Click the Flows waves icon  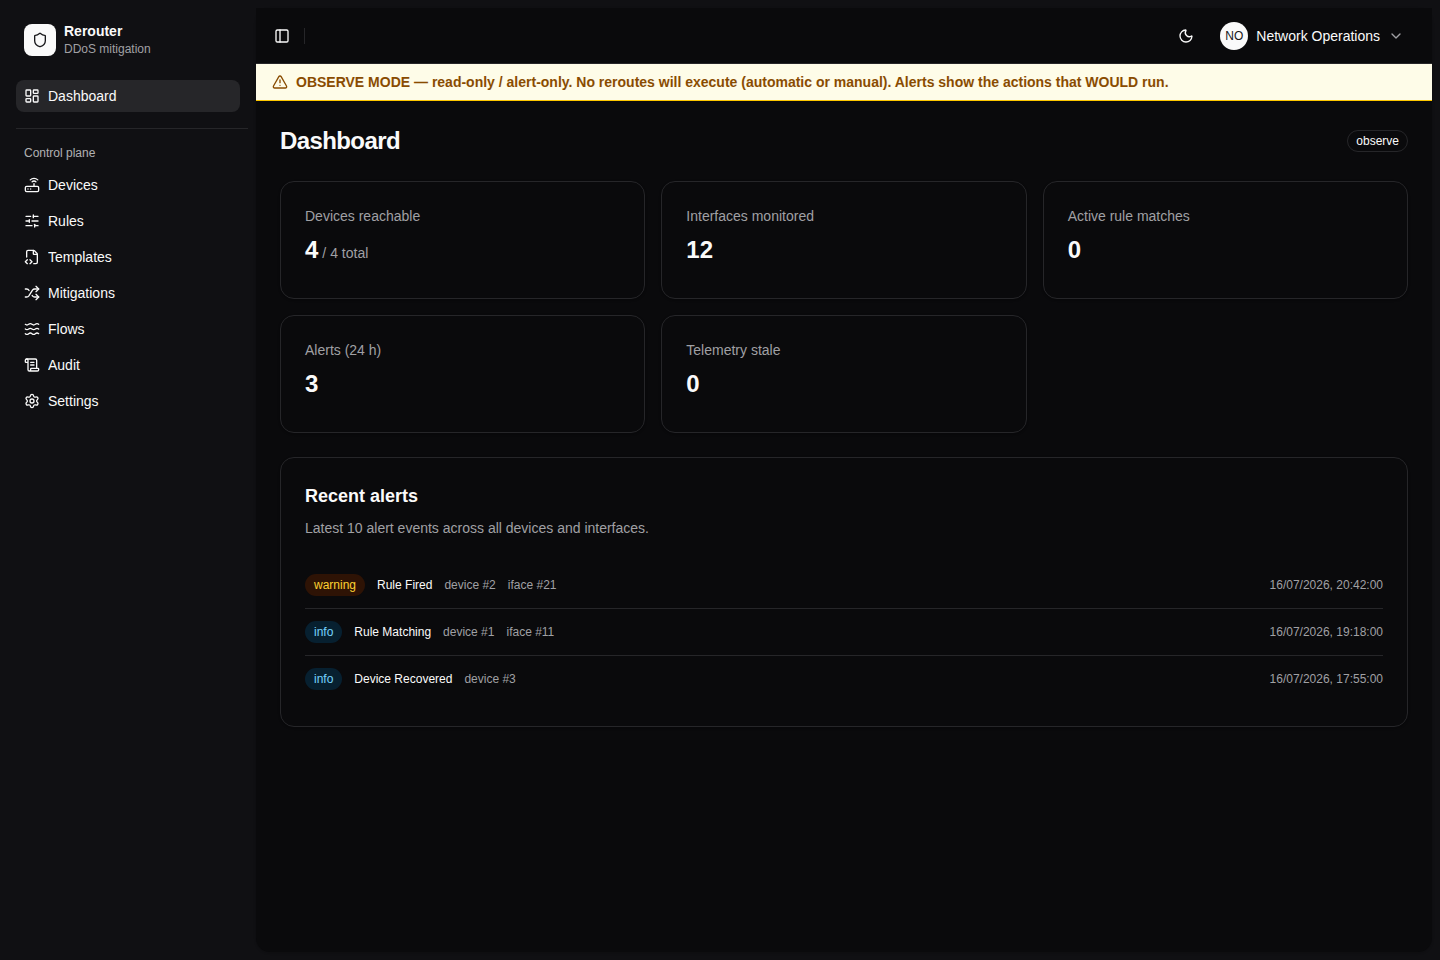coord(32,329)
